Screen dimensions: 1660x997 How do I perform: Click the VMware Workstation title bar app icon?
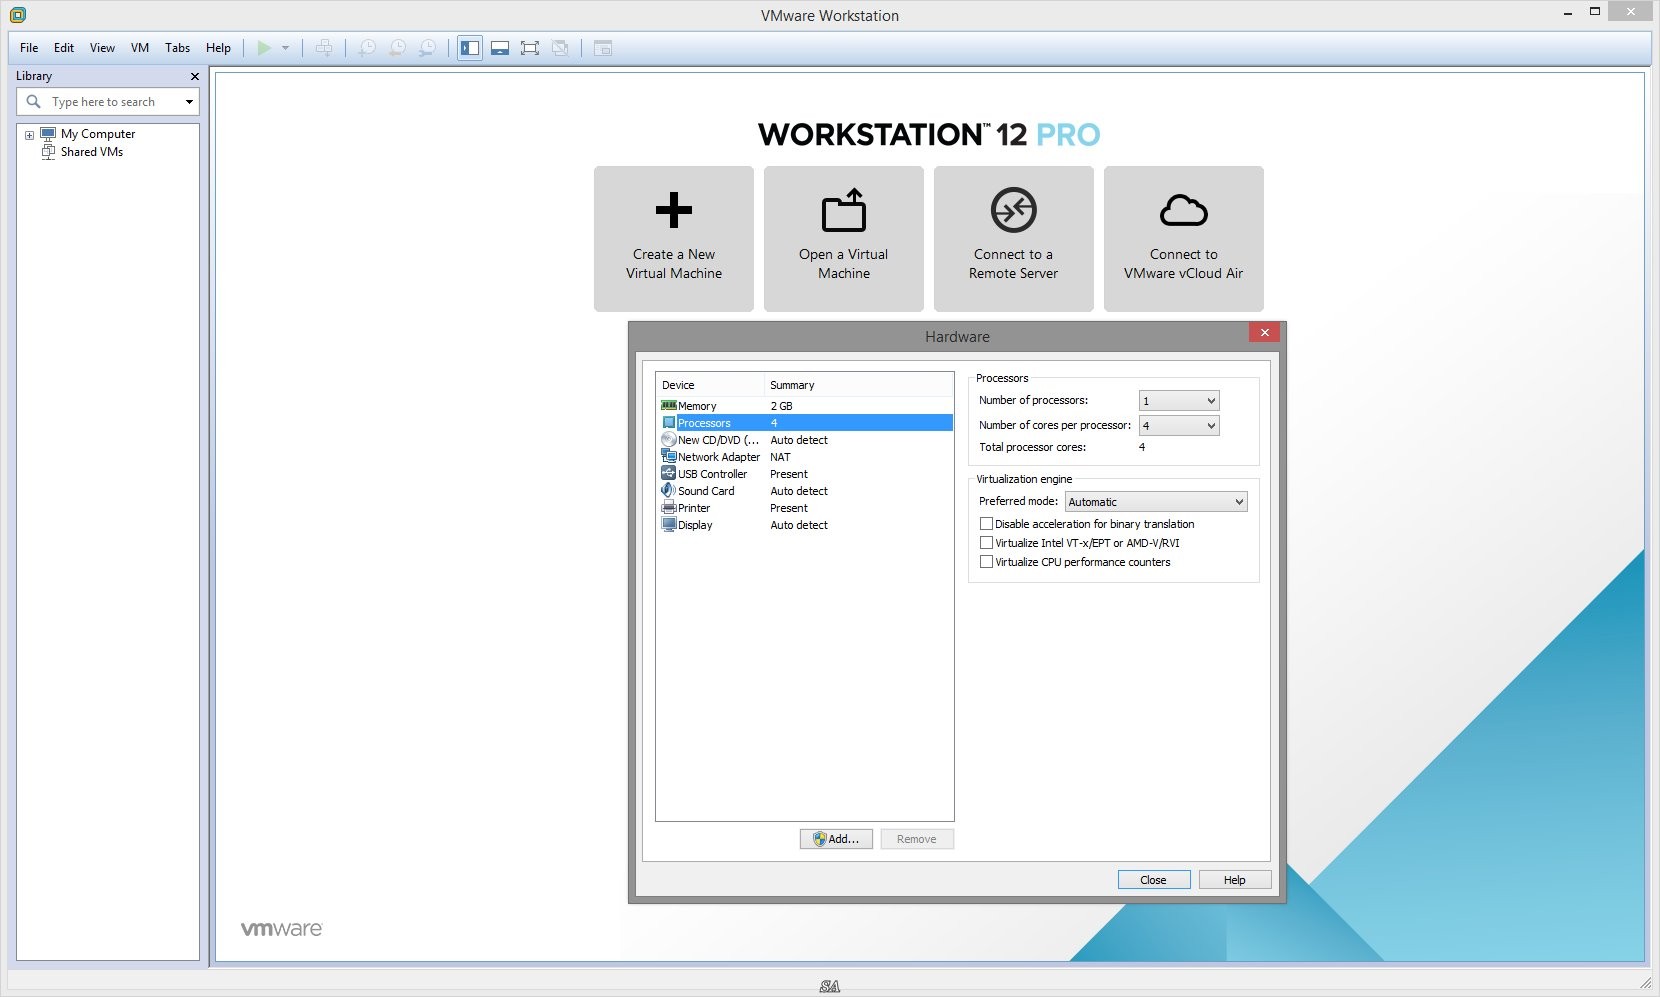(x=18, y=15)
